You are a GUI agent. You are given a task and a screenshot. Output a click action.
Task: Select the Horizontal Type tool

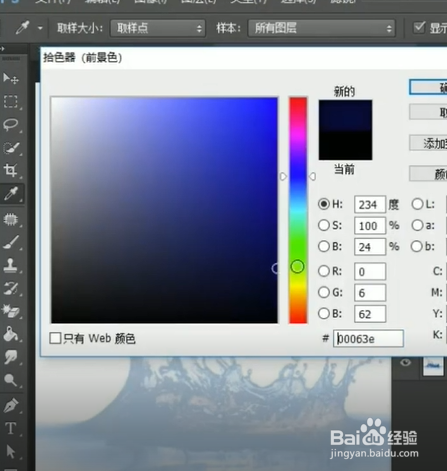11,428
